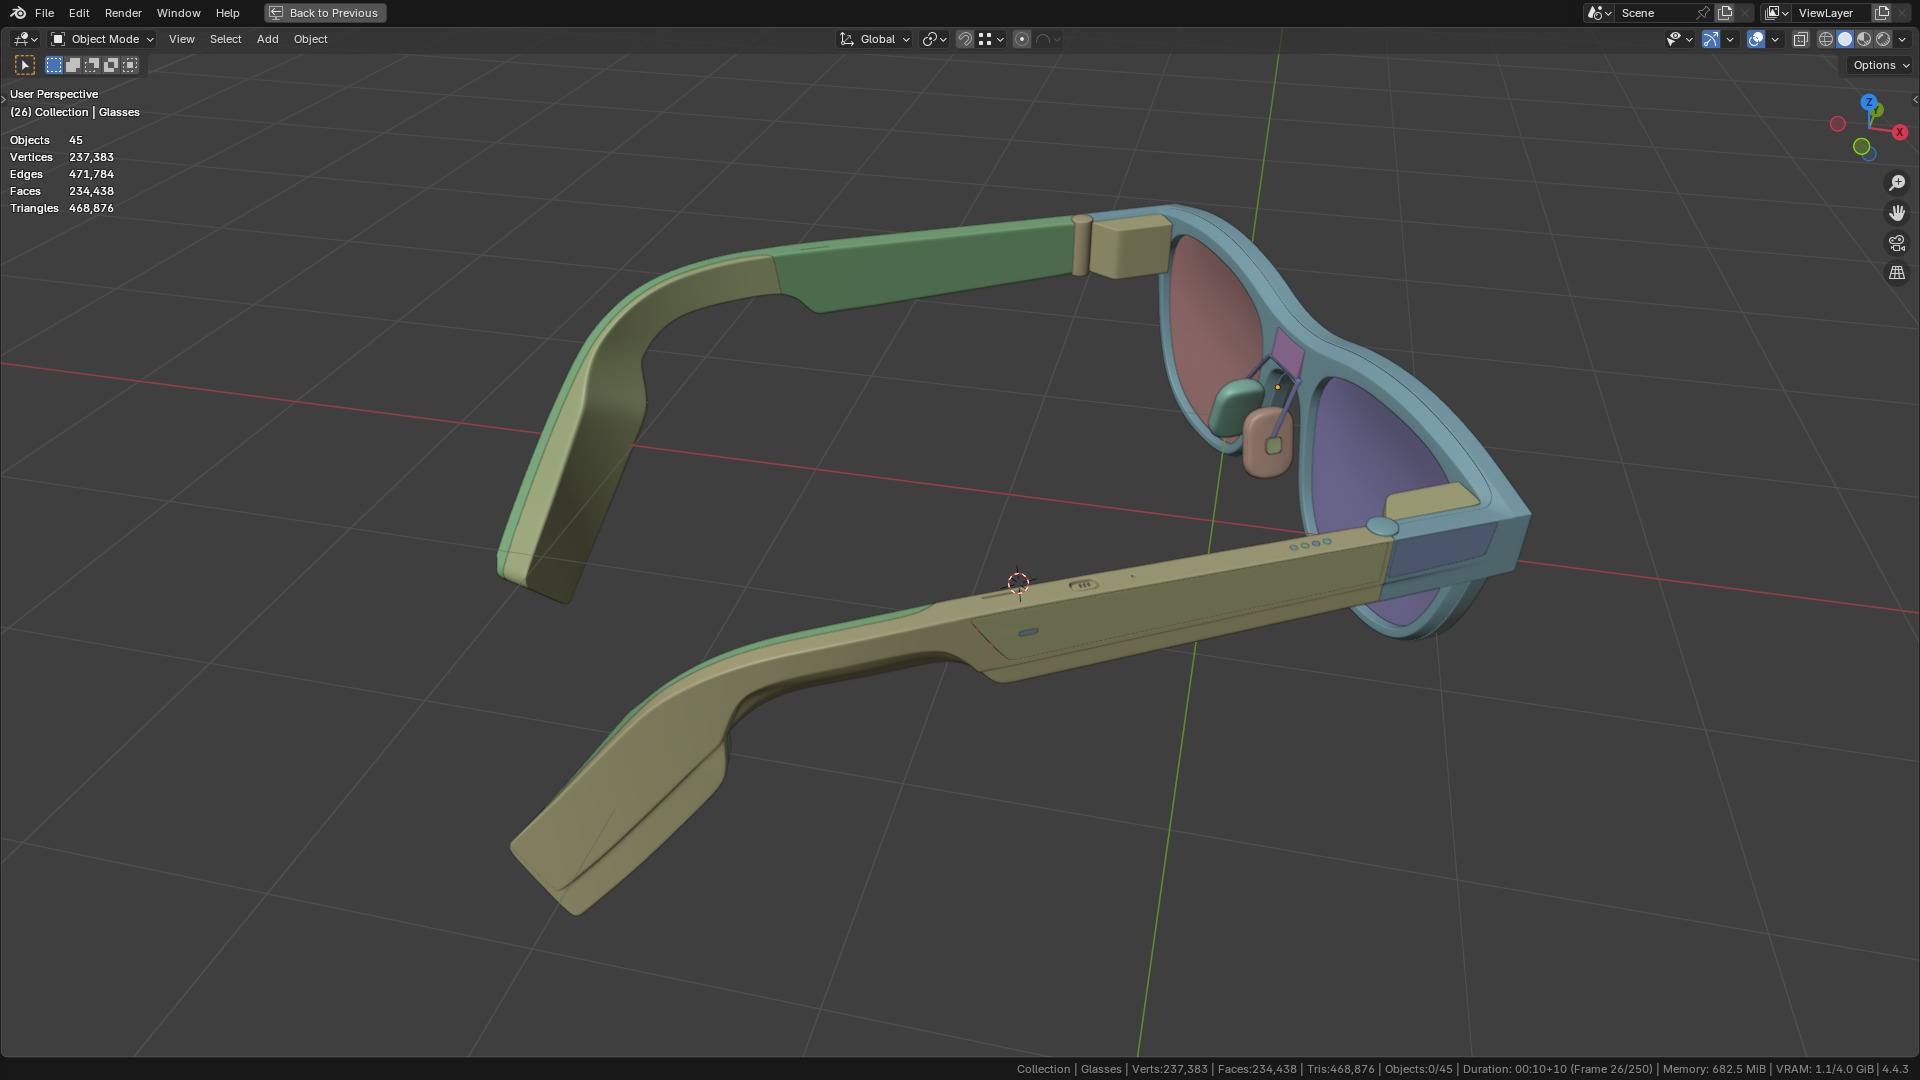Open the Add menu in viewport header

pyautogui.click(x=267, y=39)
